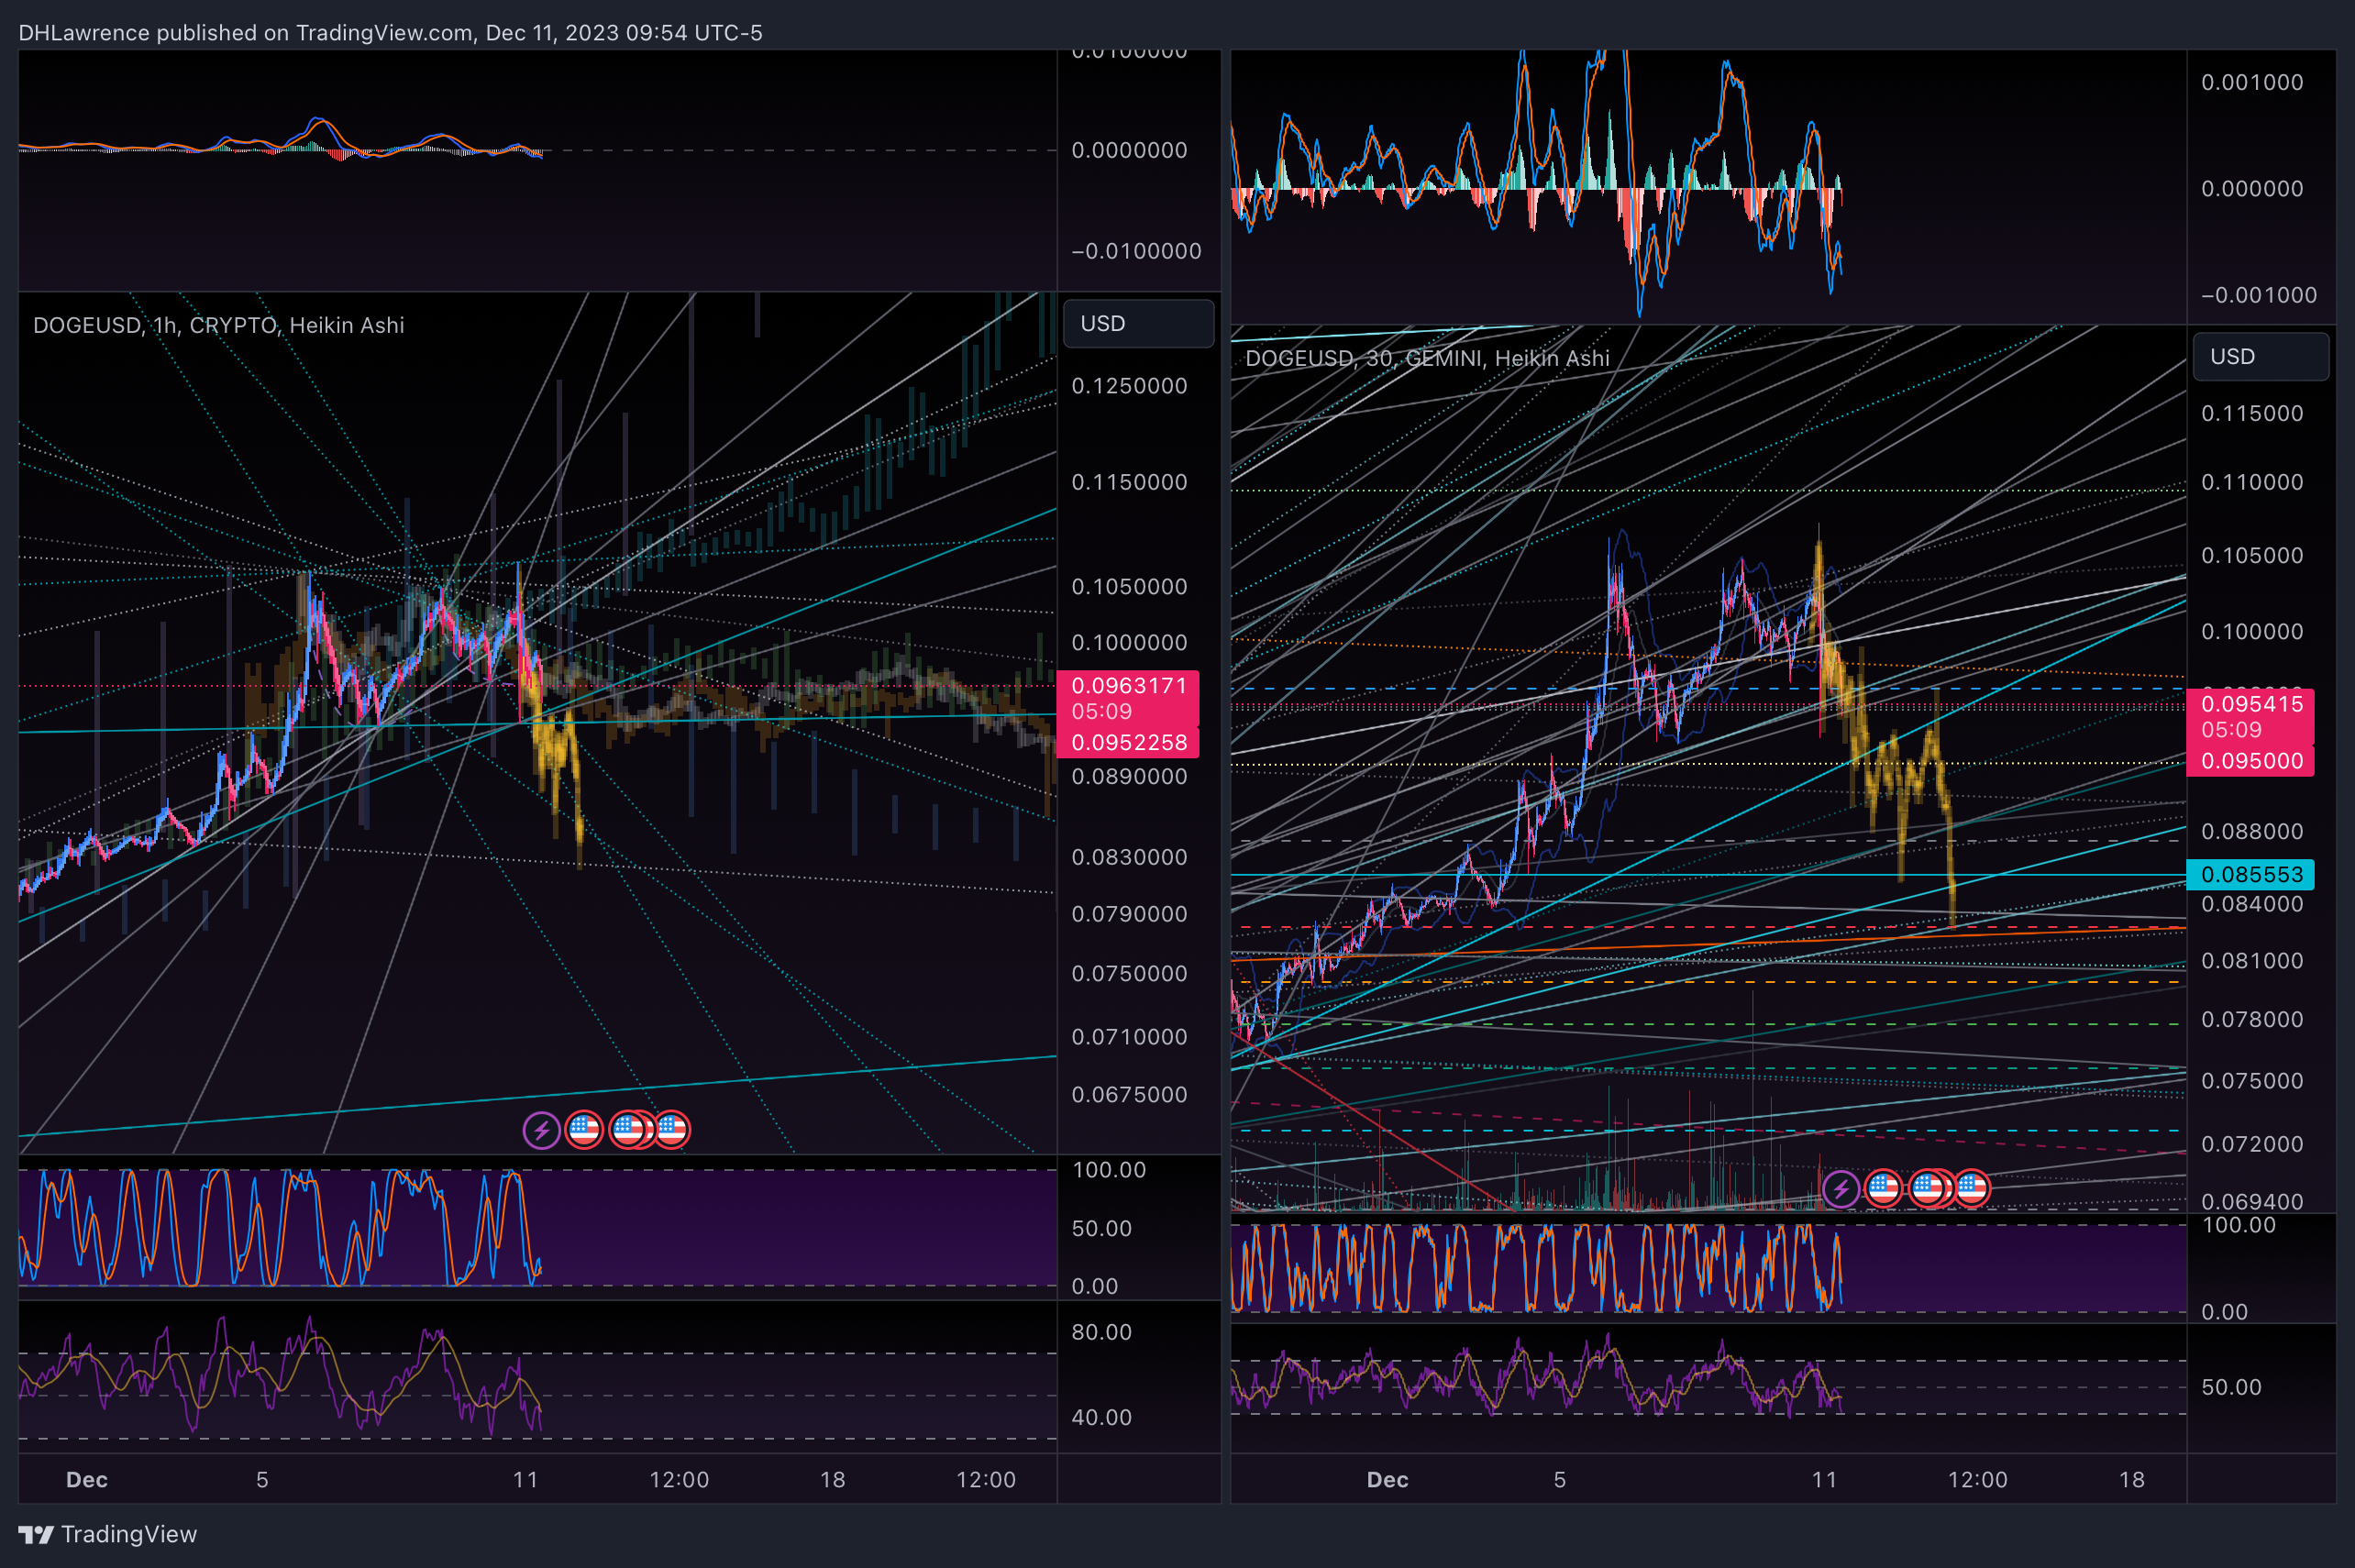Click the 50.00 RSI scale value on the GEMINI chart
The image size is (2355, 1568).
[x=2231, y=1388]
